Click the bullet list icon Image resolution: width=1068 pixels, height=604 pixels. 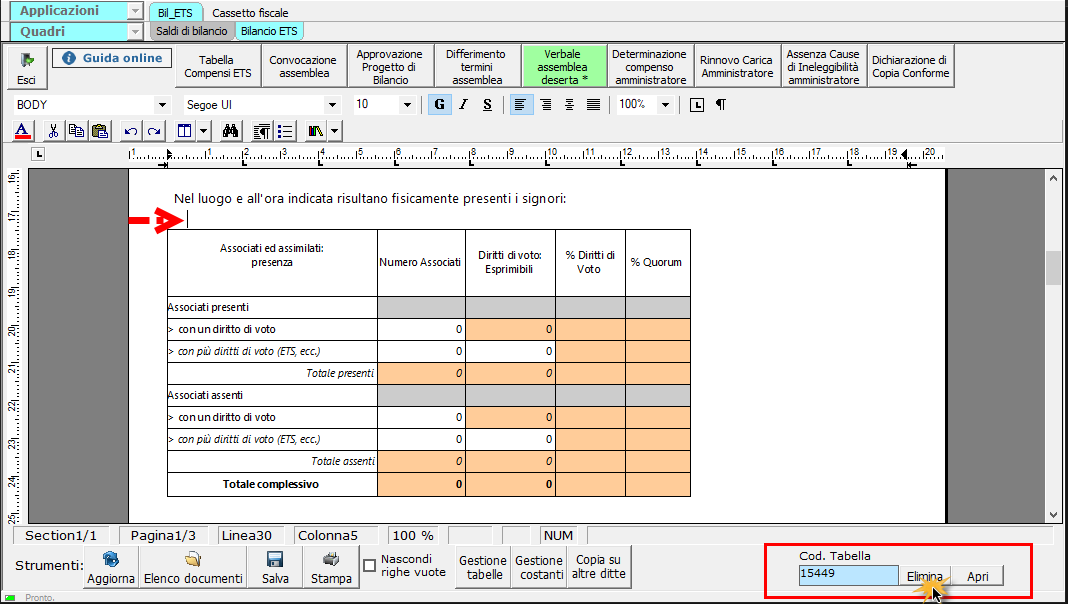click(285, 131)
